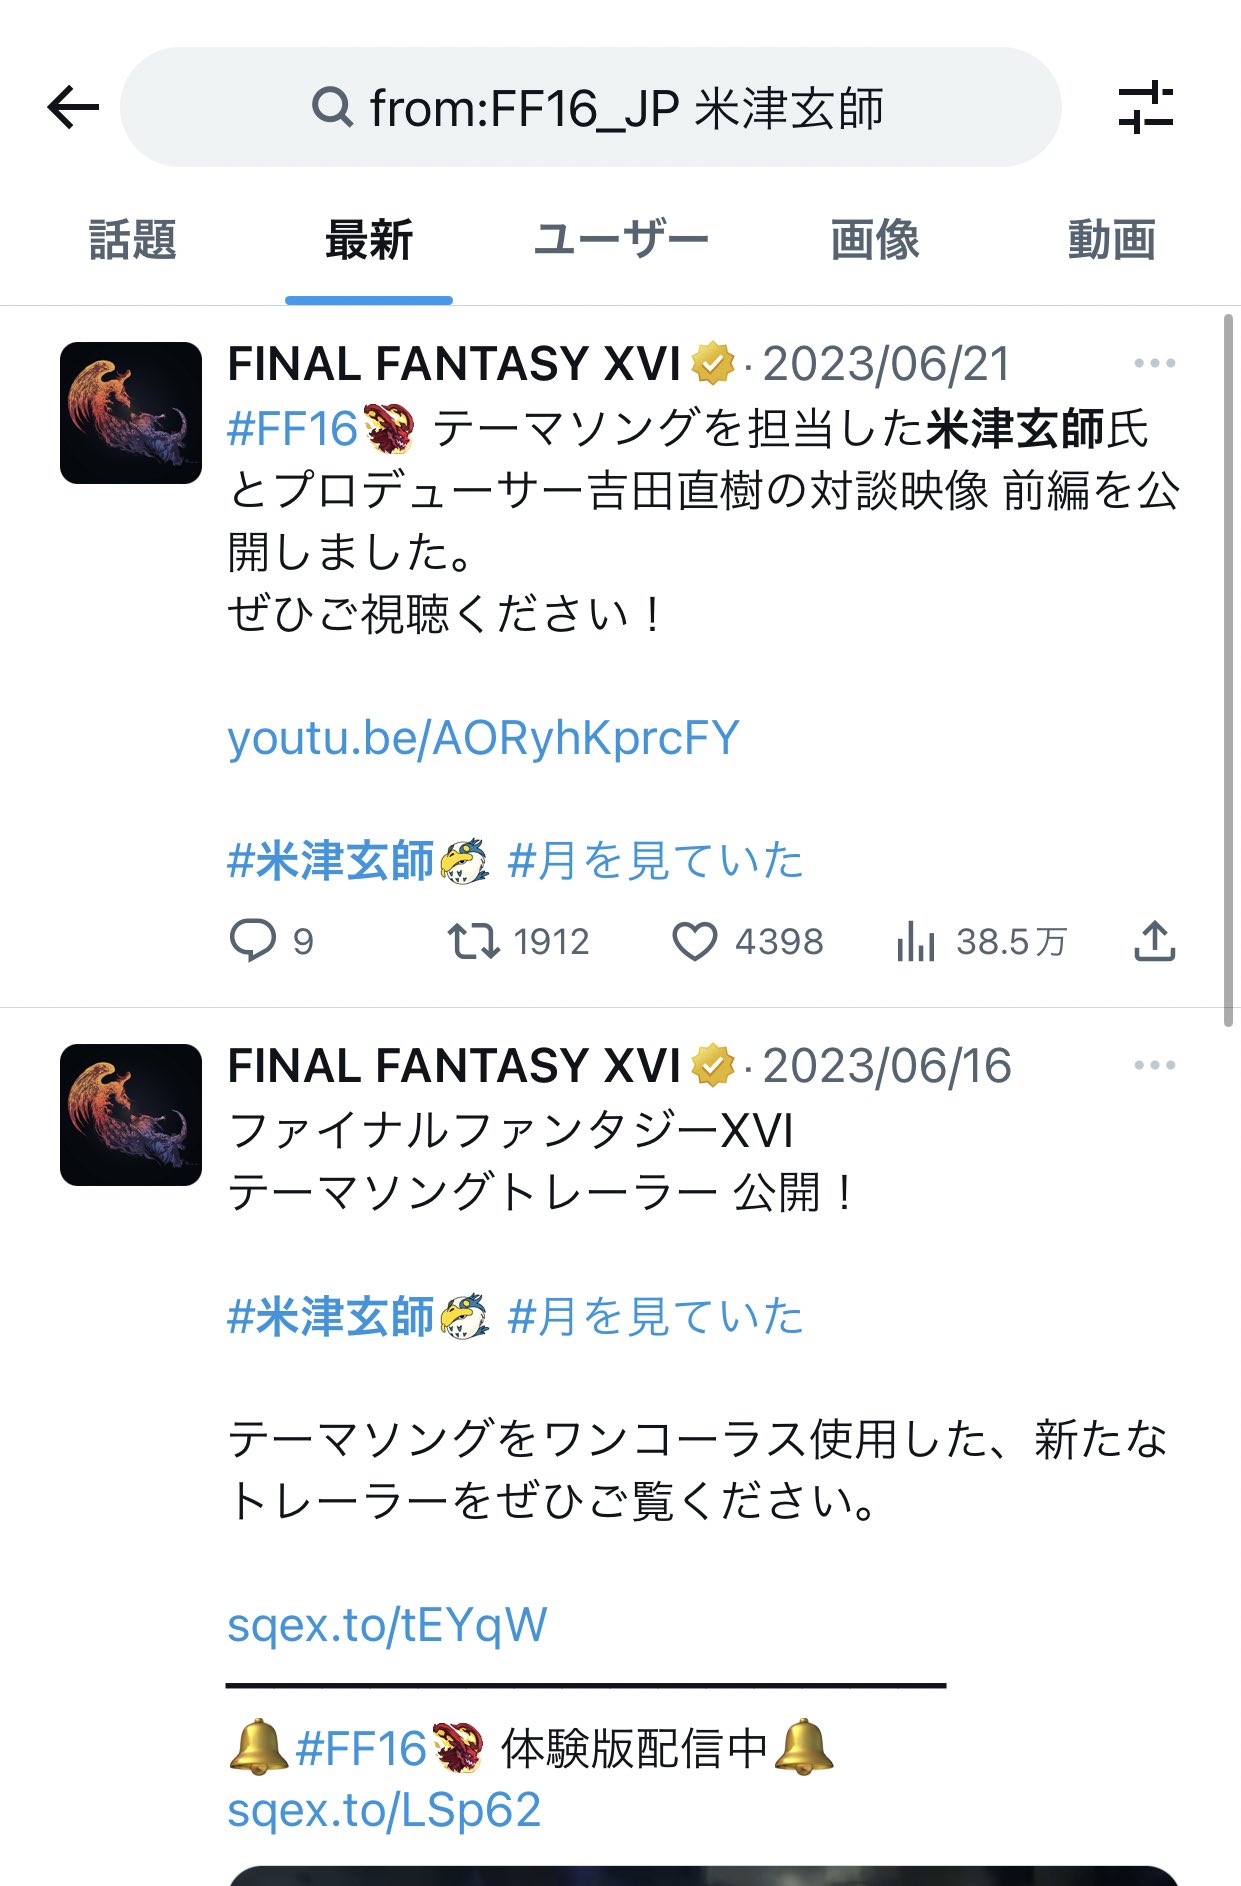Viewport: 1241px width, 1886px height.
Task: Open the sqex.to/LSp62 demo link
Action: pos(384,1810)
